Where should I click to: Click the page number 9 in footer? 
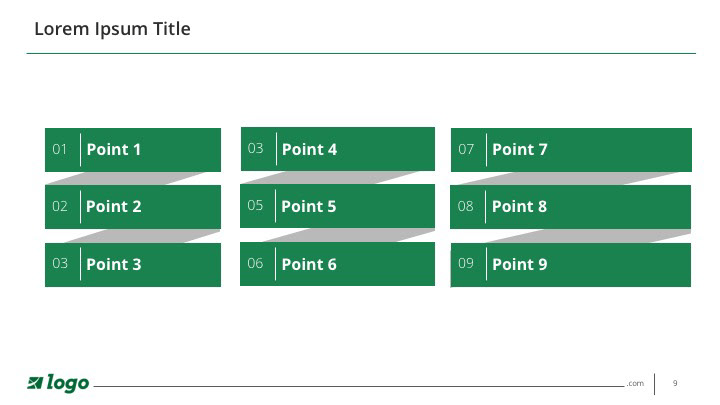tap(675, 383)
